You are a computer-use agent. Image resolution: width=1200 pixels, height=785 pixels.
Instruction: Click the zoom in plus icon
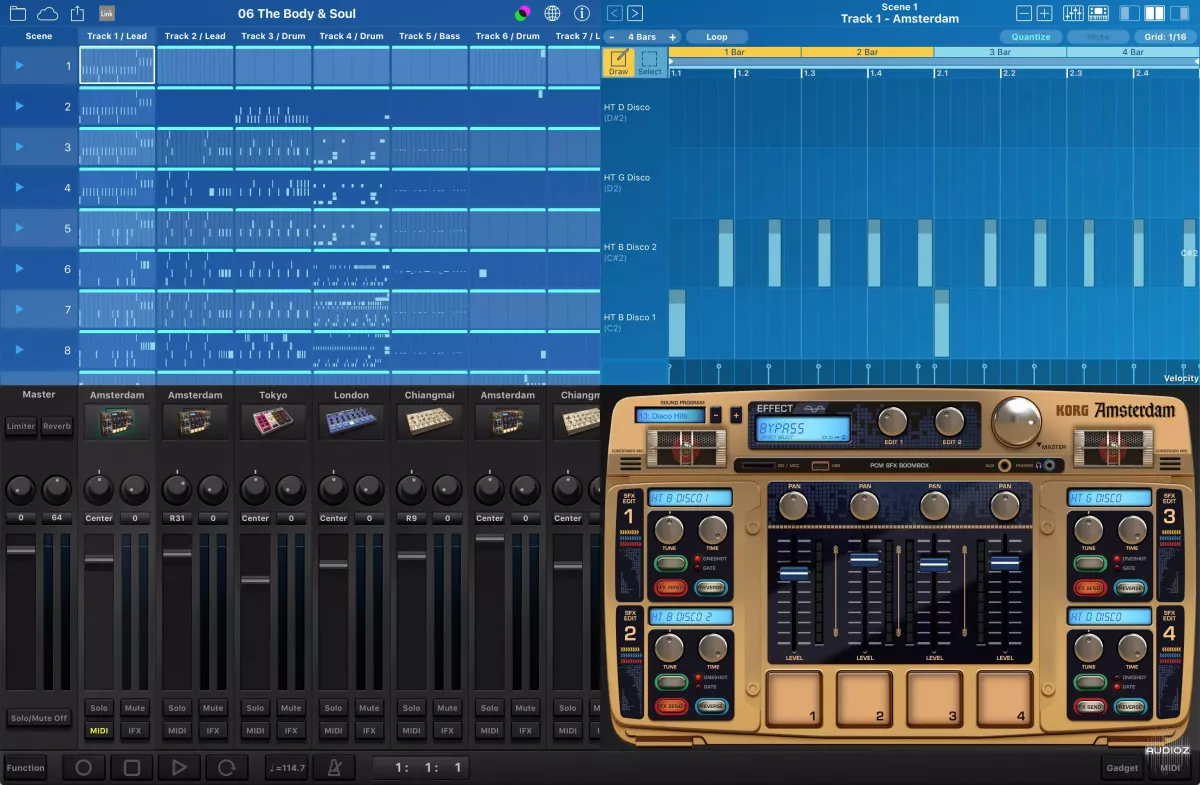[1044, 13]
